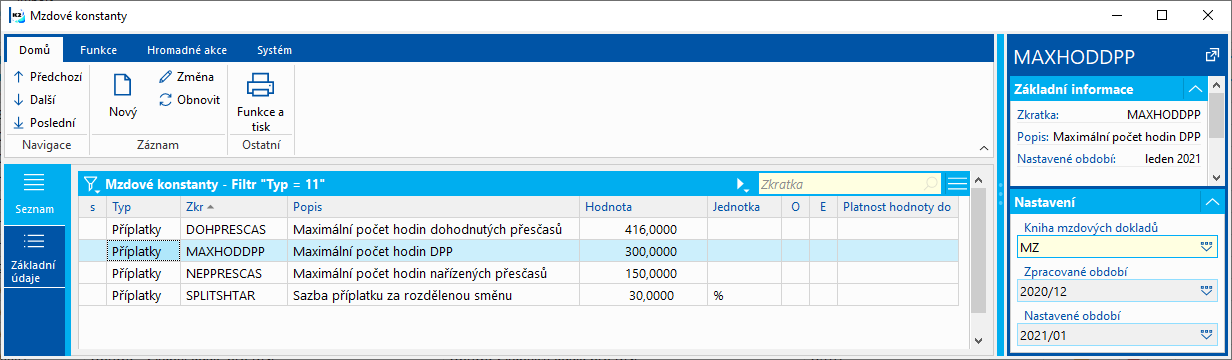Open the Funkce ribbon tab
Image resolution: width=1232 pixels, height=360 pixels.
click(x=99, y=49)
